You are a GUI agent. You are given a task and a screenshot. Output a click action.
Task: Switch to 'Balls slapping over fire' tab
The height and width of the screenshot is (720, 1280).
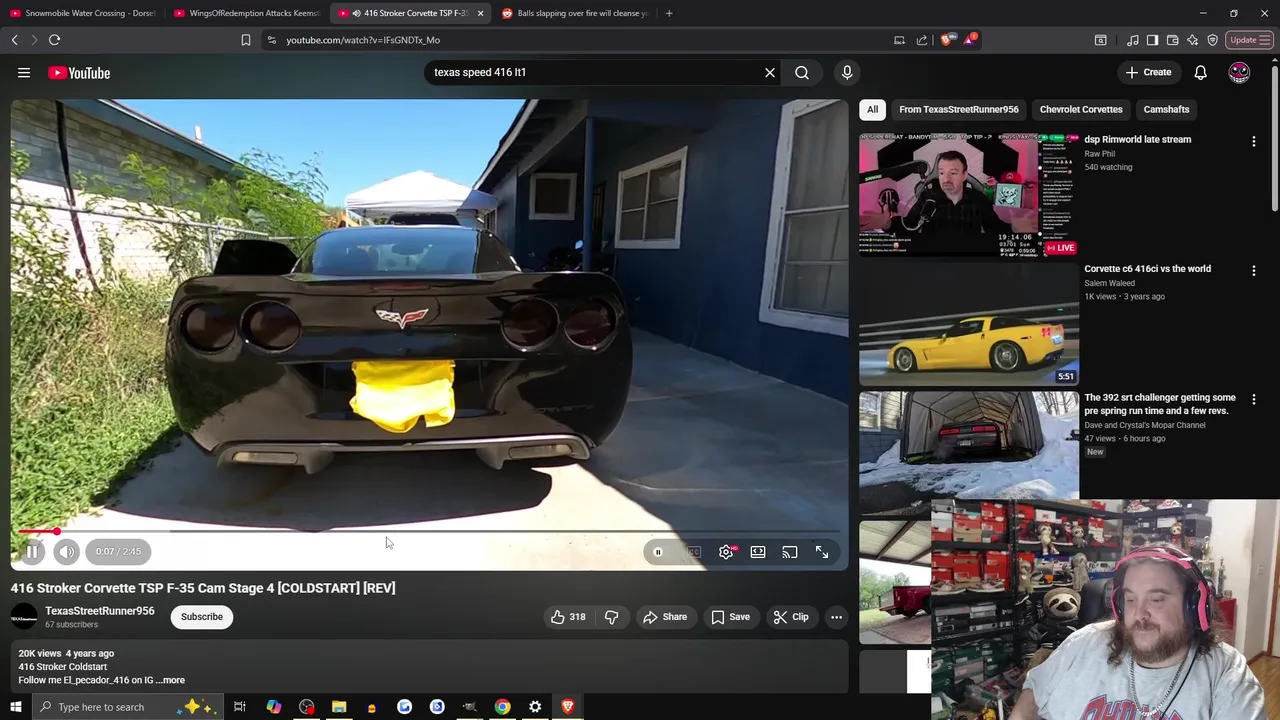[x=574, y=13]
